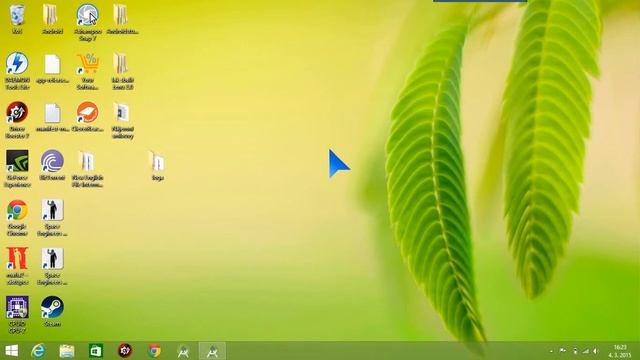Launch the DAEMON Tools Lite shortcut
This screenshot has height=360, width=640.
[x=17, y=64]
